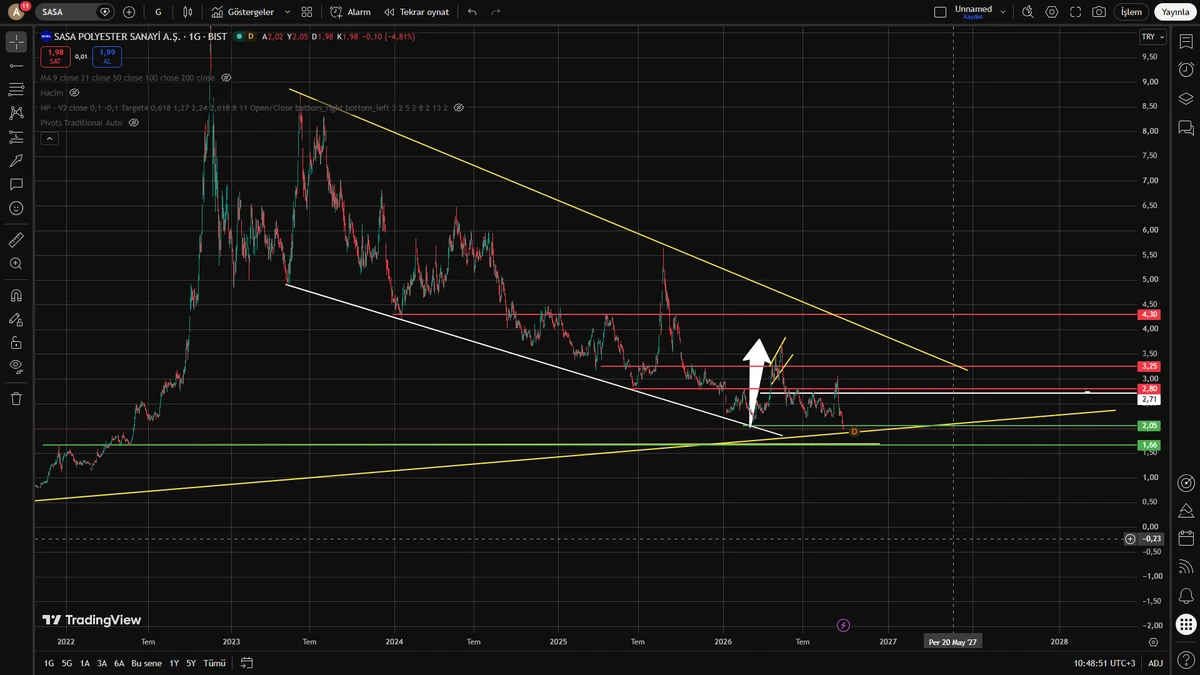The height and width of the screenshot is (675, 1200).
Task: Open quick search lightning icon
Action: 1027,12
